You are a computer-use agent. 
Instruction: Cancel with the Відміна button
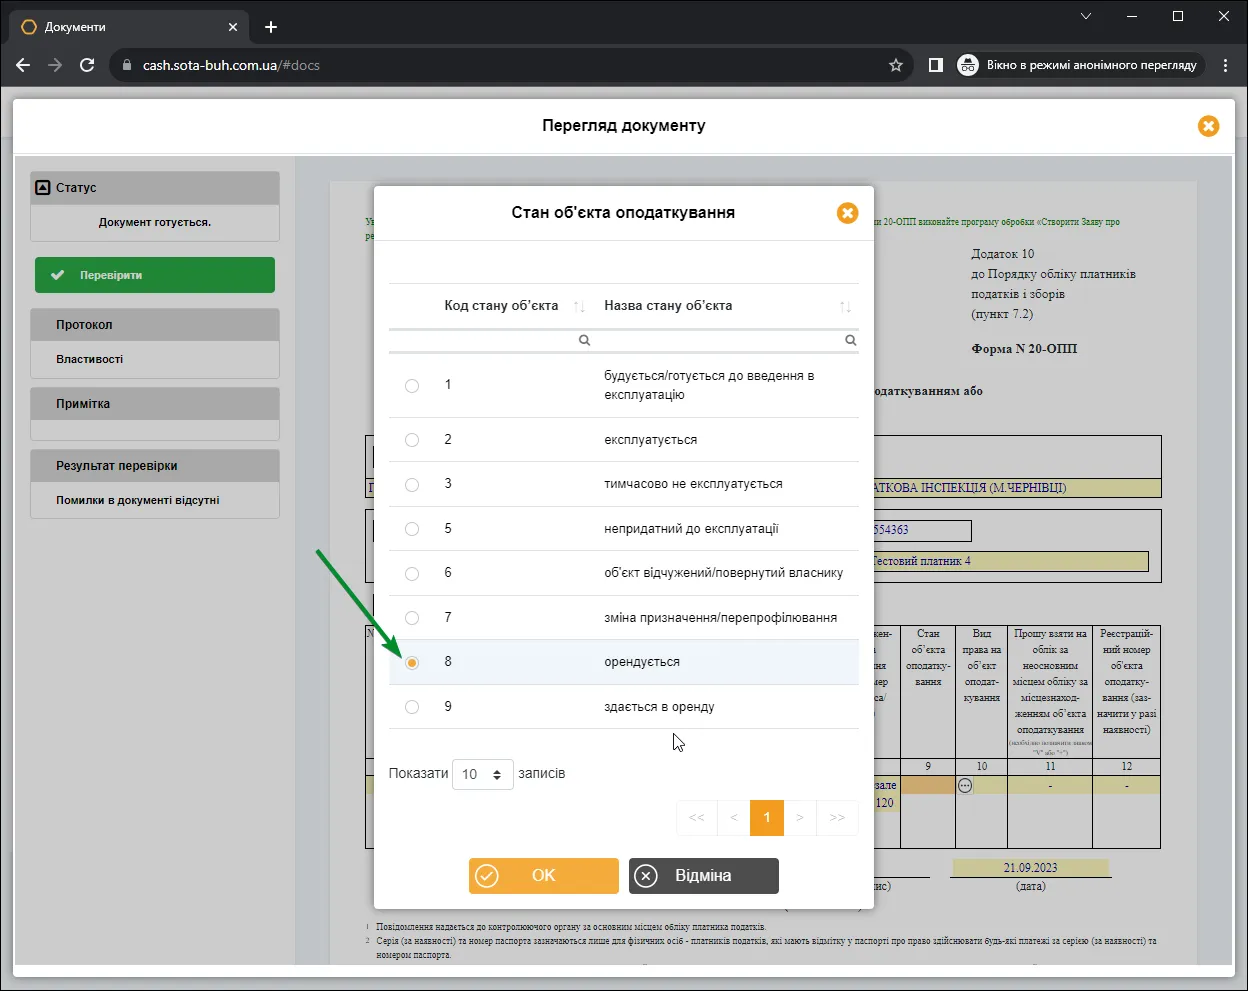click(704, 876)
